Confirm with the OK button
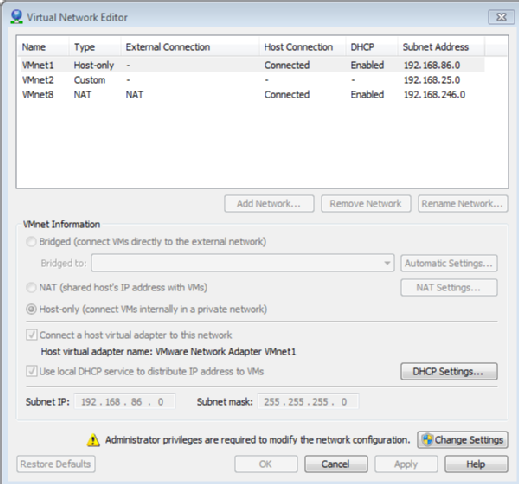 pos(266,464)
